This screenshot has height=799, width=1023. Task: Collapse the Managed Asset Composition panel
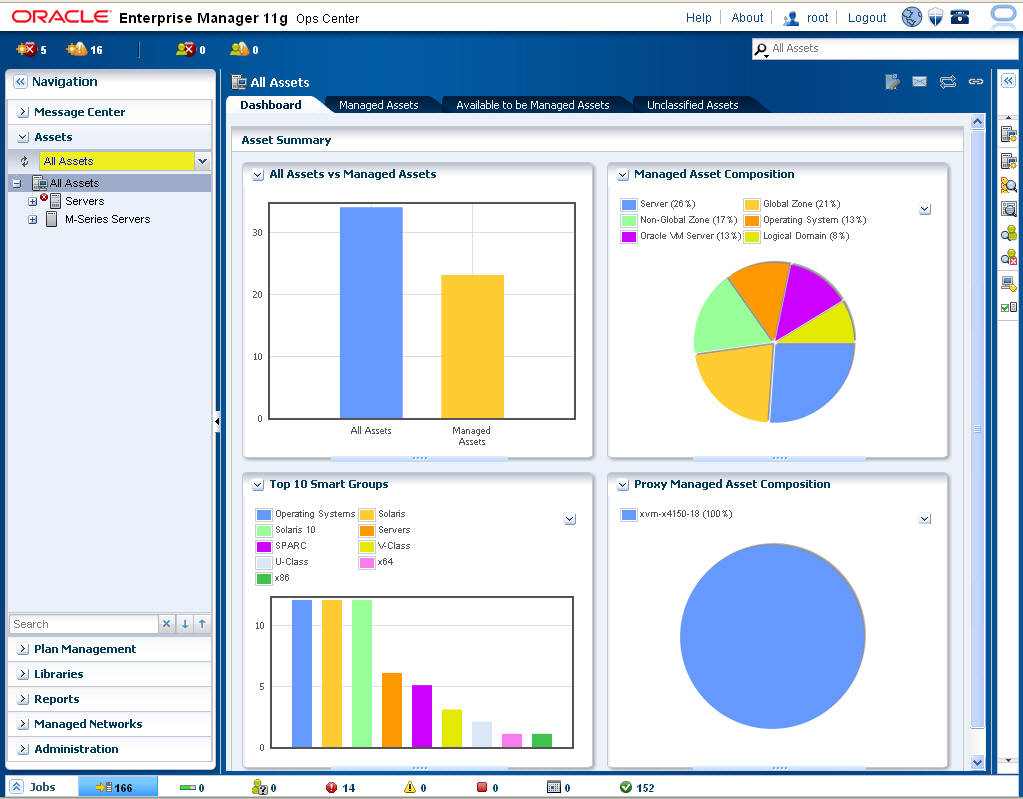(622, 175)
